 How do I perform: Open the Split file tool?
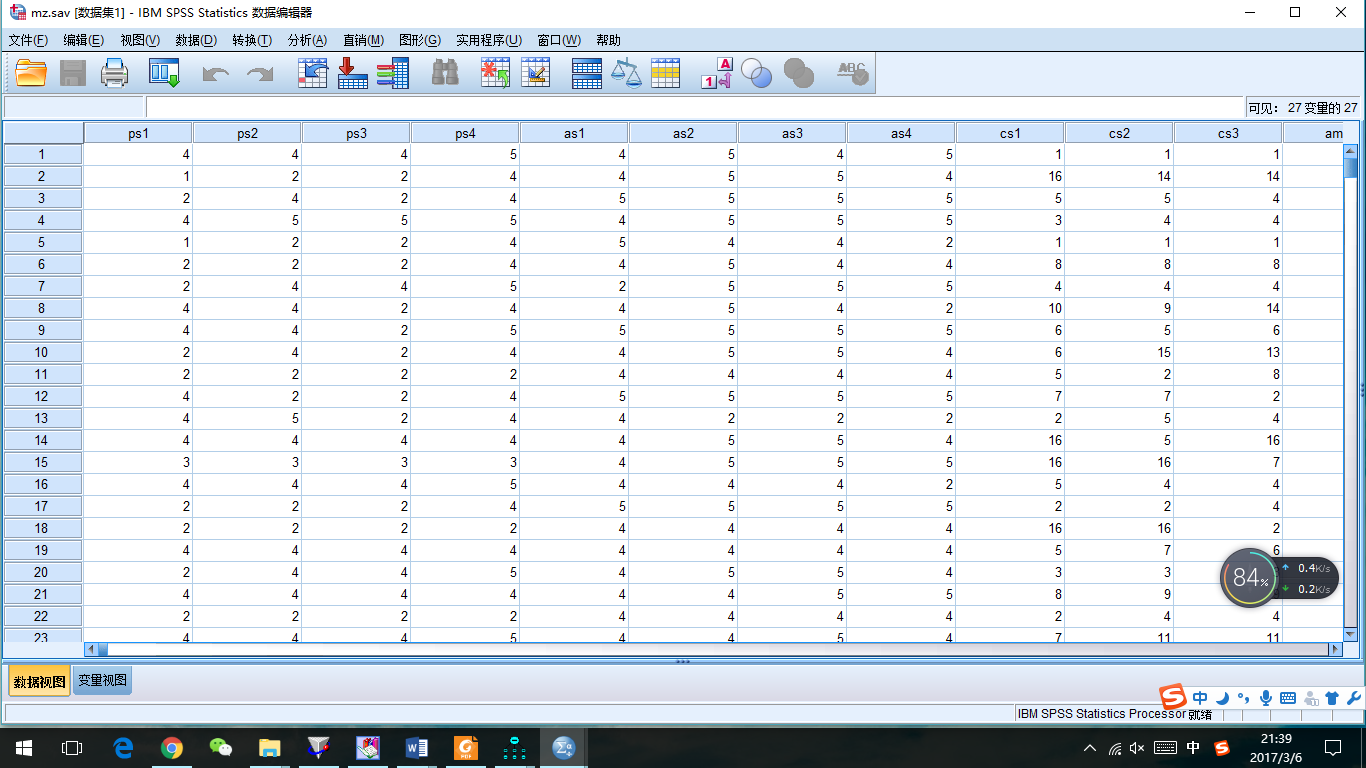click(587, 73)
